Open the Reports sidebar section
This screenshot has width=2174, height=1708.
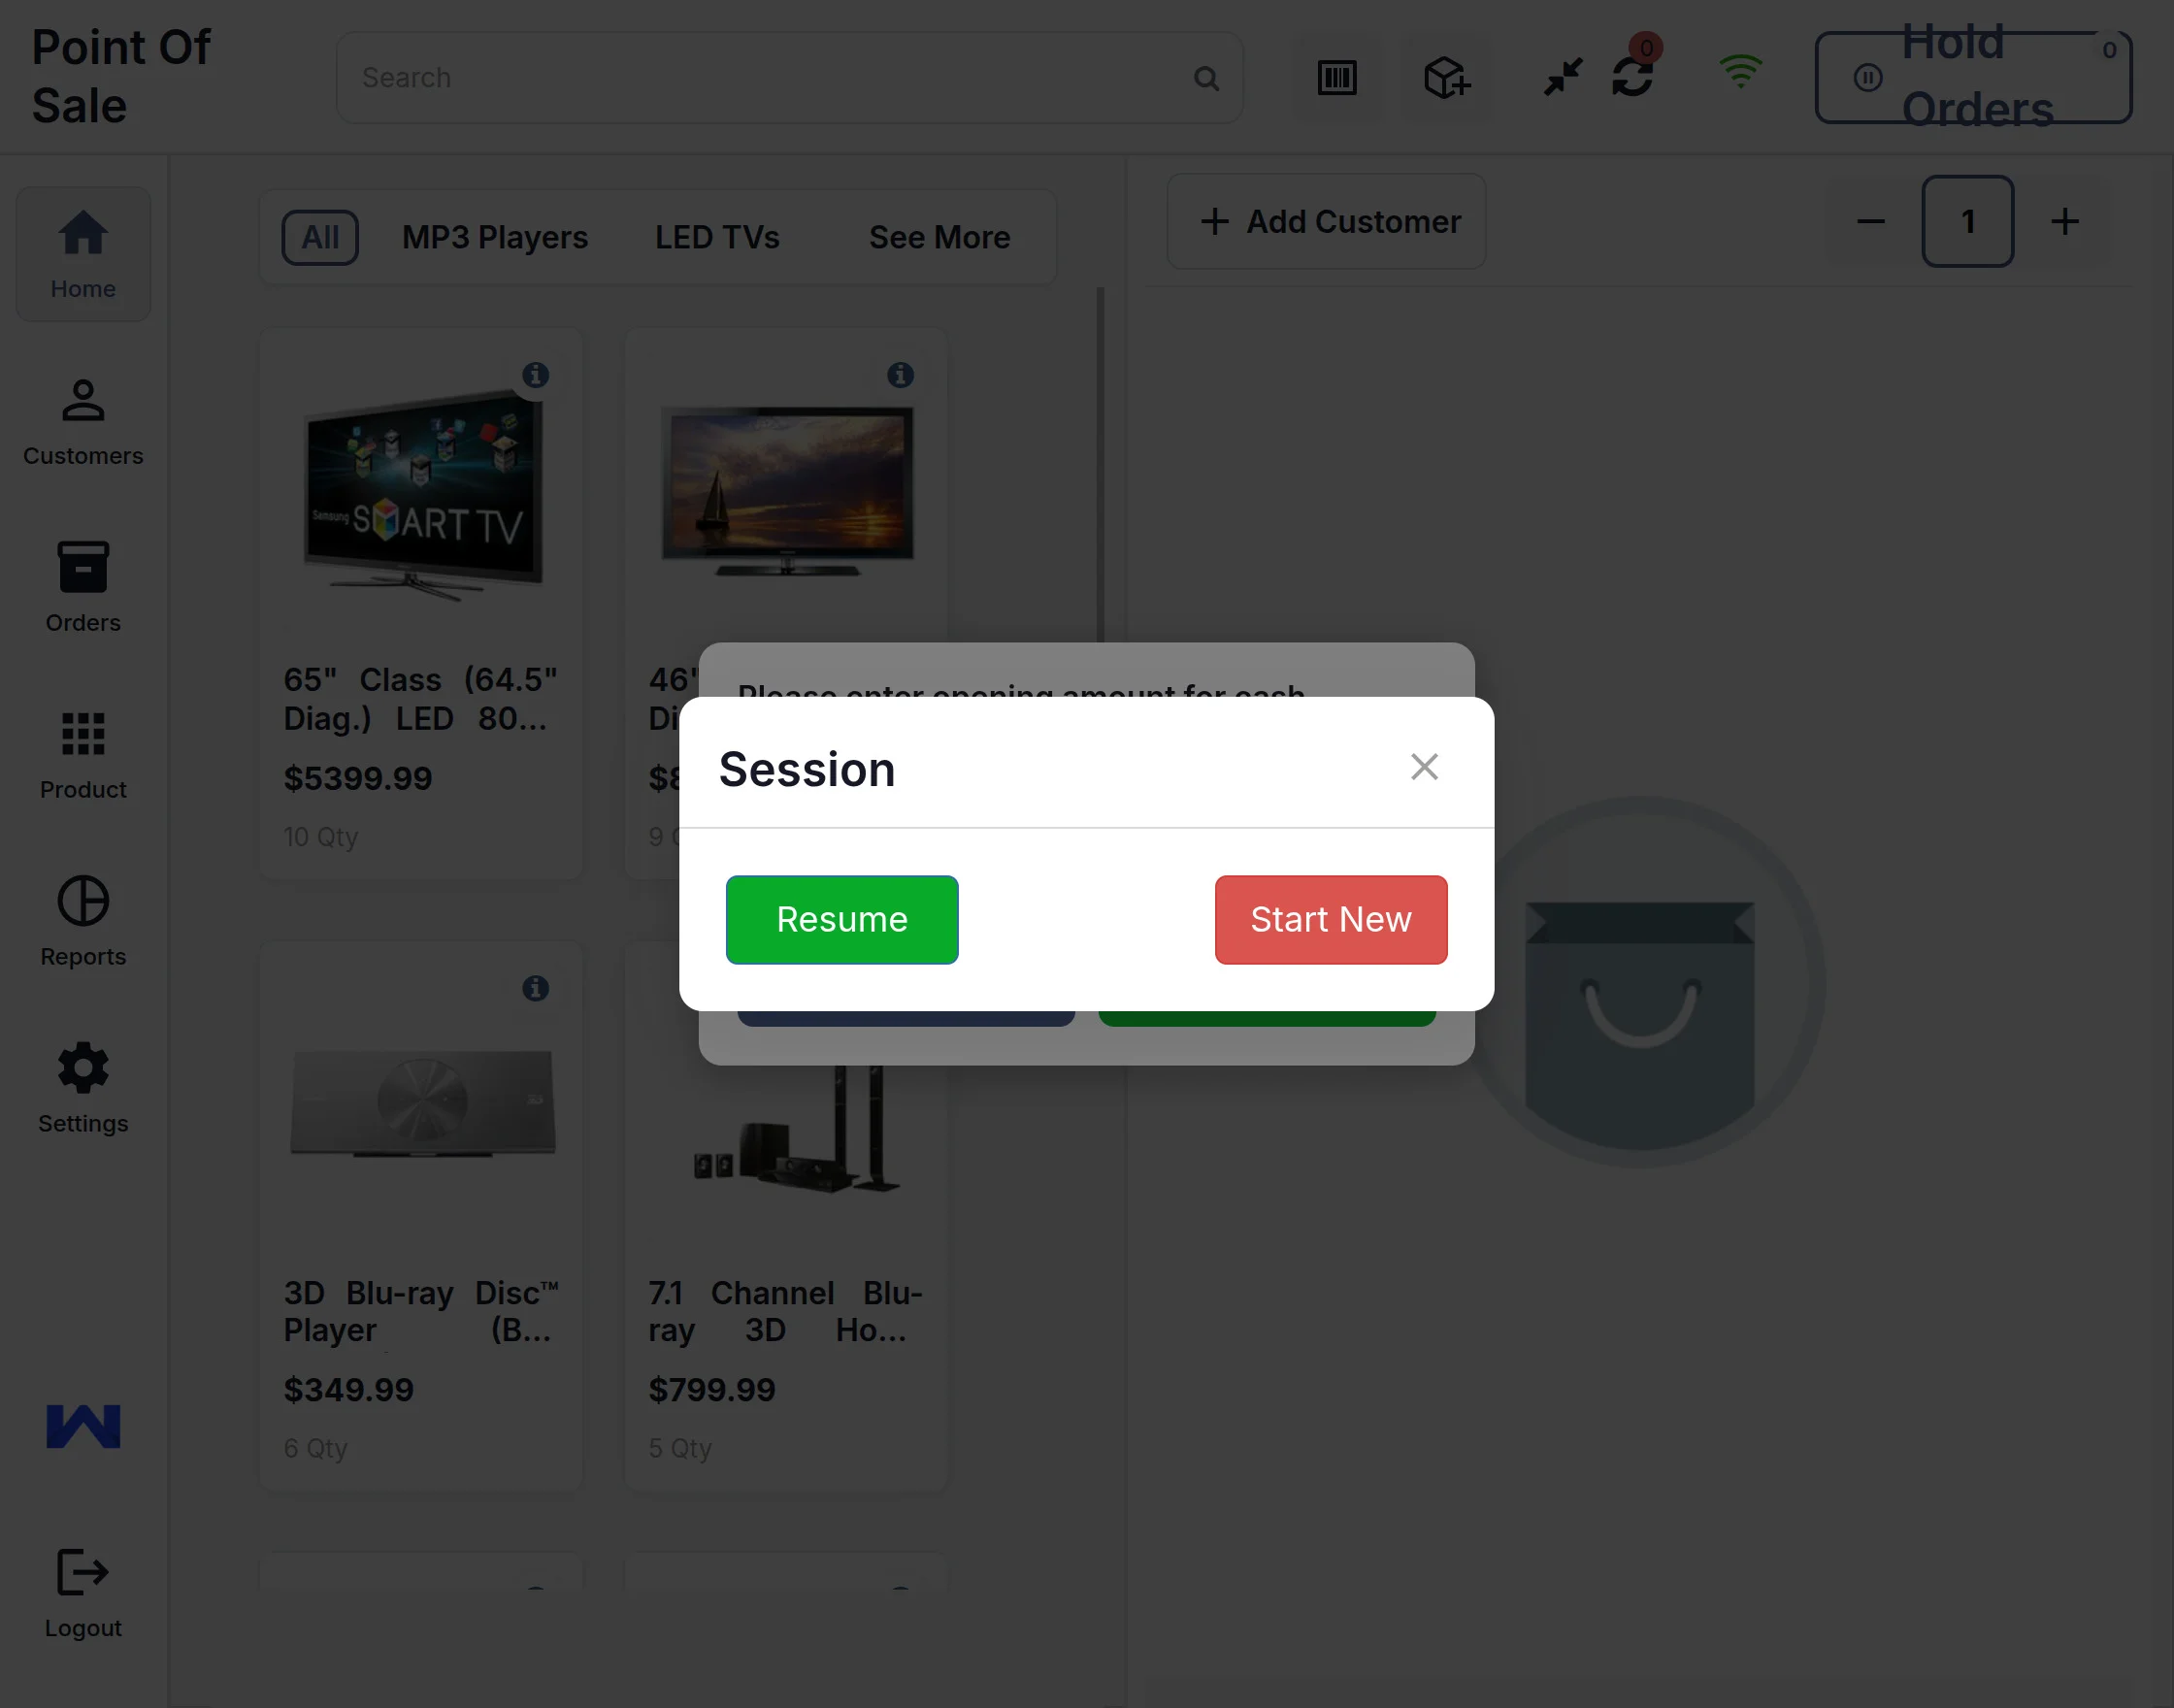[x=83, y=920]
